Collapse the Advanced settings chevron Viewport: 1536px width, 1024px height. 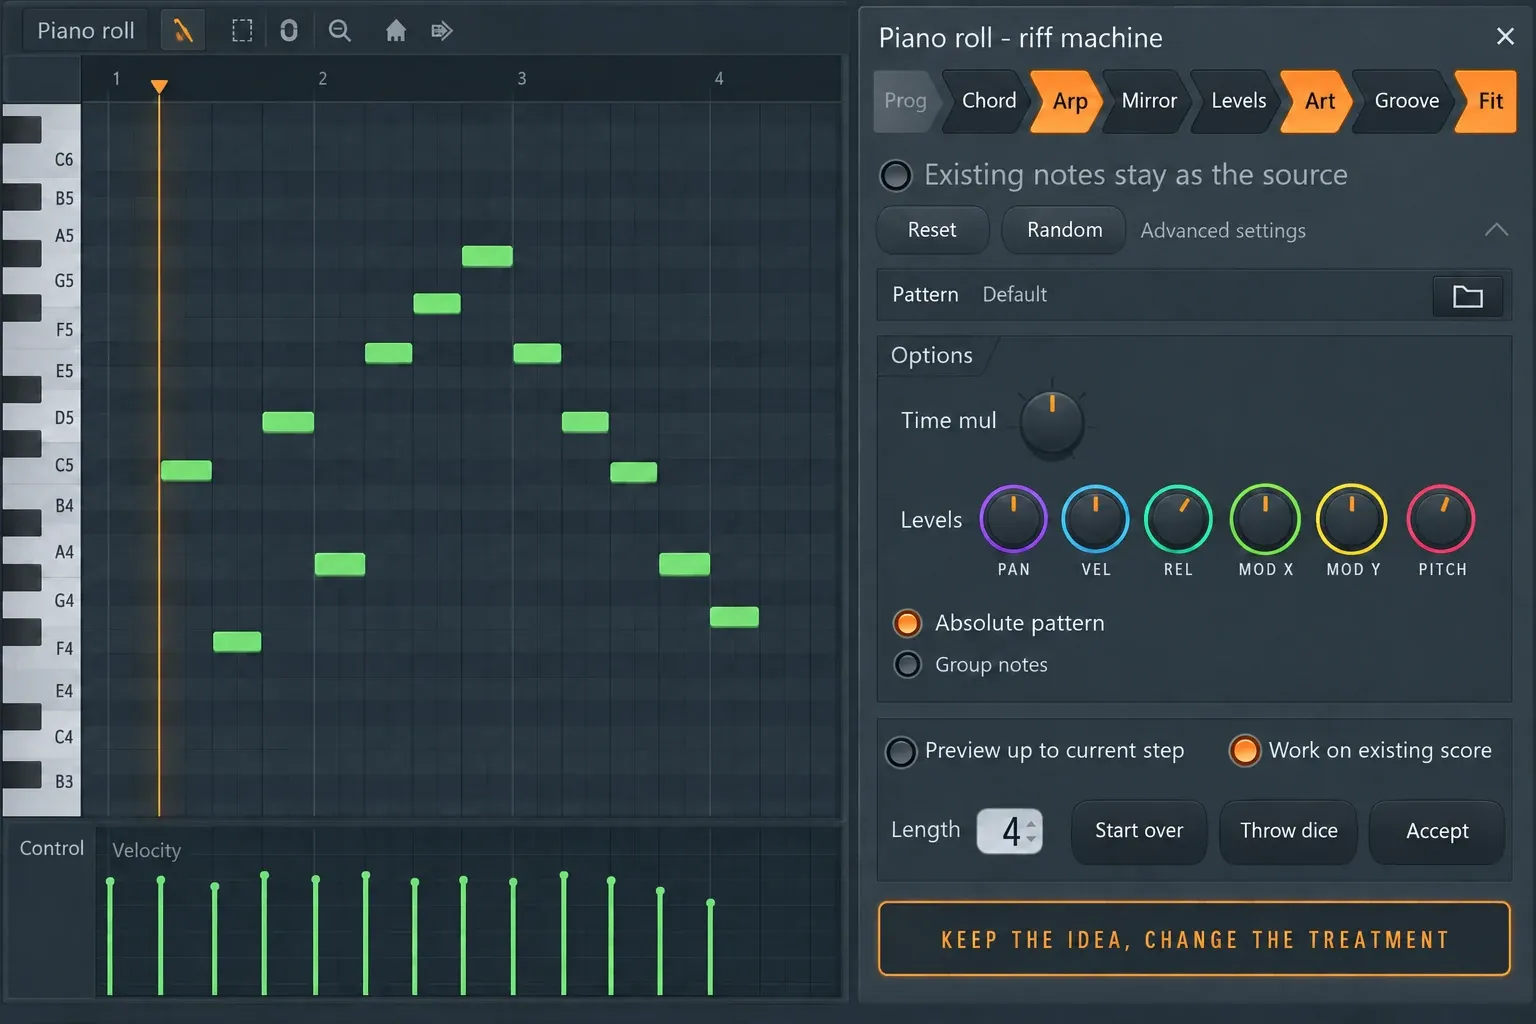[1496, 230]
